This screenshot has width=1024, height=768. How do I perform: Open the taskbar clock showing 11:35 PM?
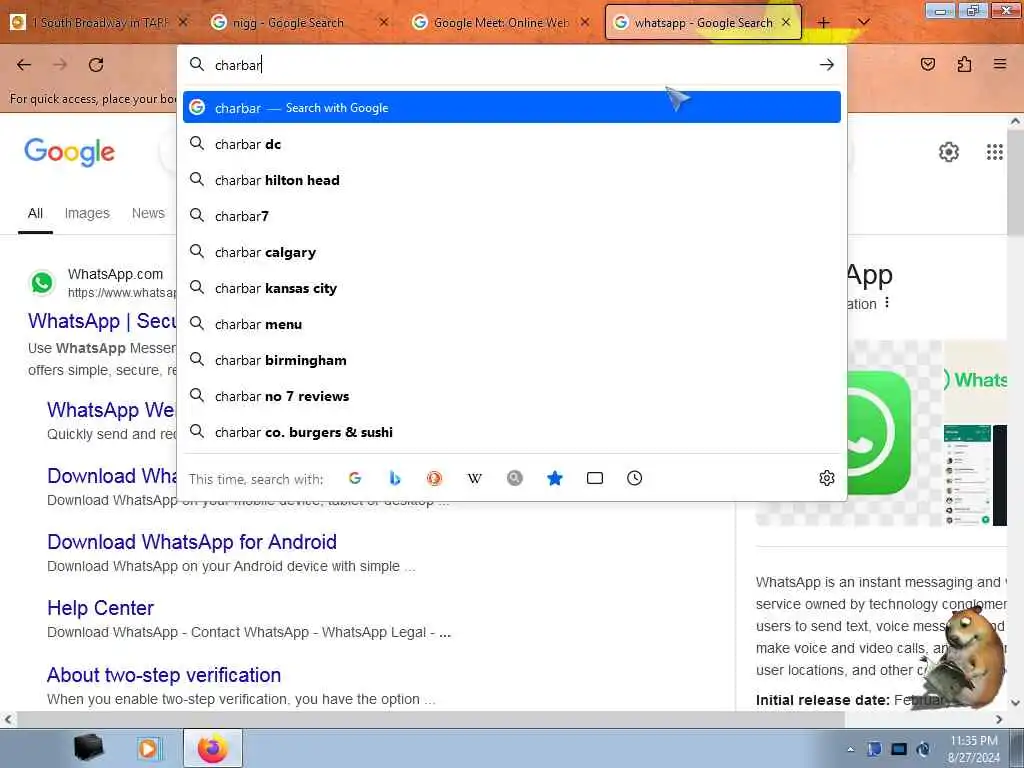click(973, 748)
